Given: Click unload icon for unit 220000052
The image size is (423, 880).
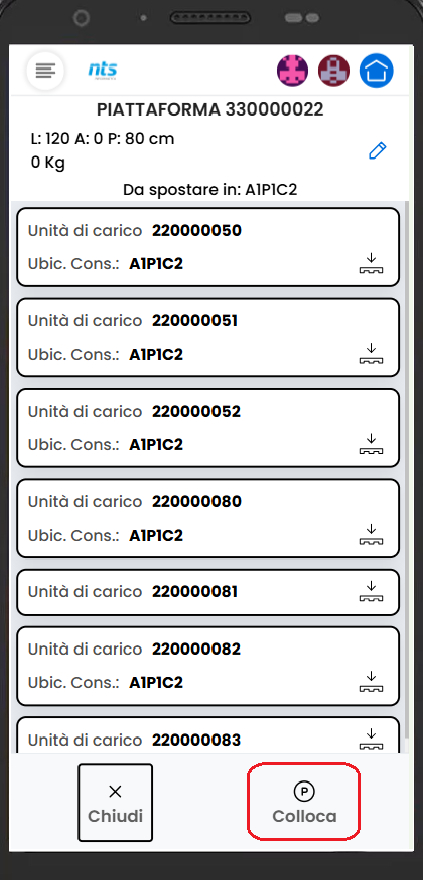Looking at the screenshot, I should 371,443.
